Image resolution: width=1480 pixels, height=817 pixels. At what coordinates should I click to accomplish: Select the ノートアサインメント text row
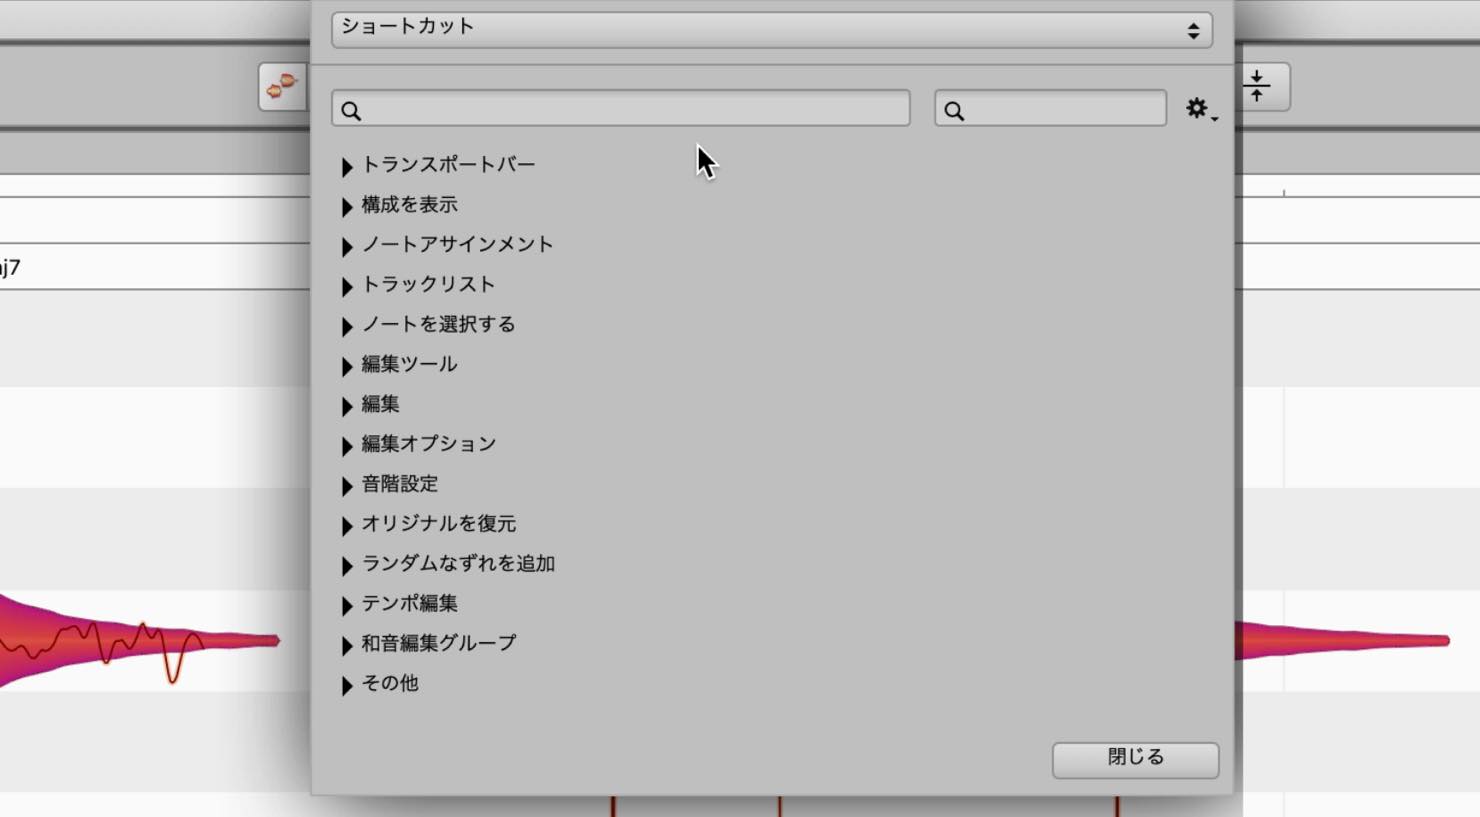(457, 244)
